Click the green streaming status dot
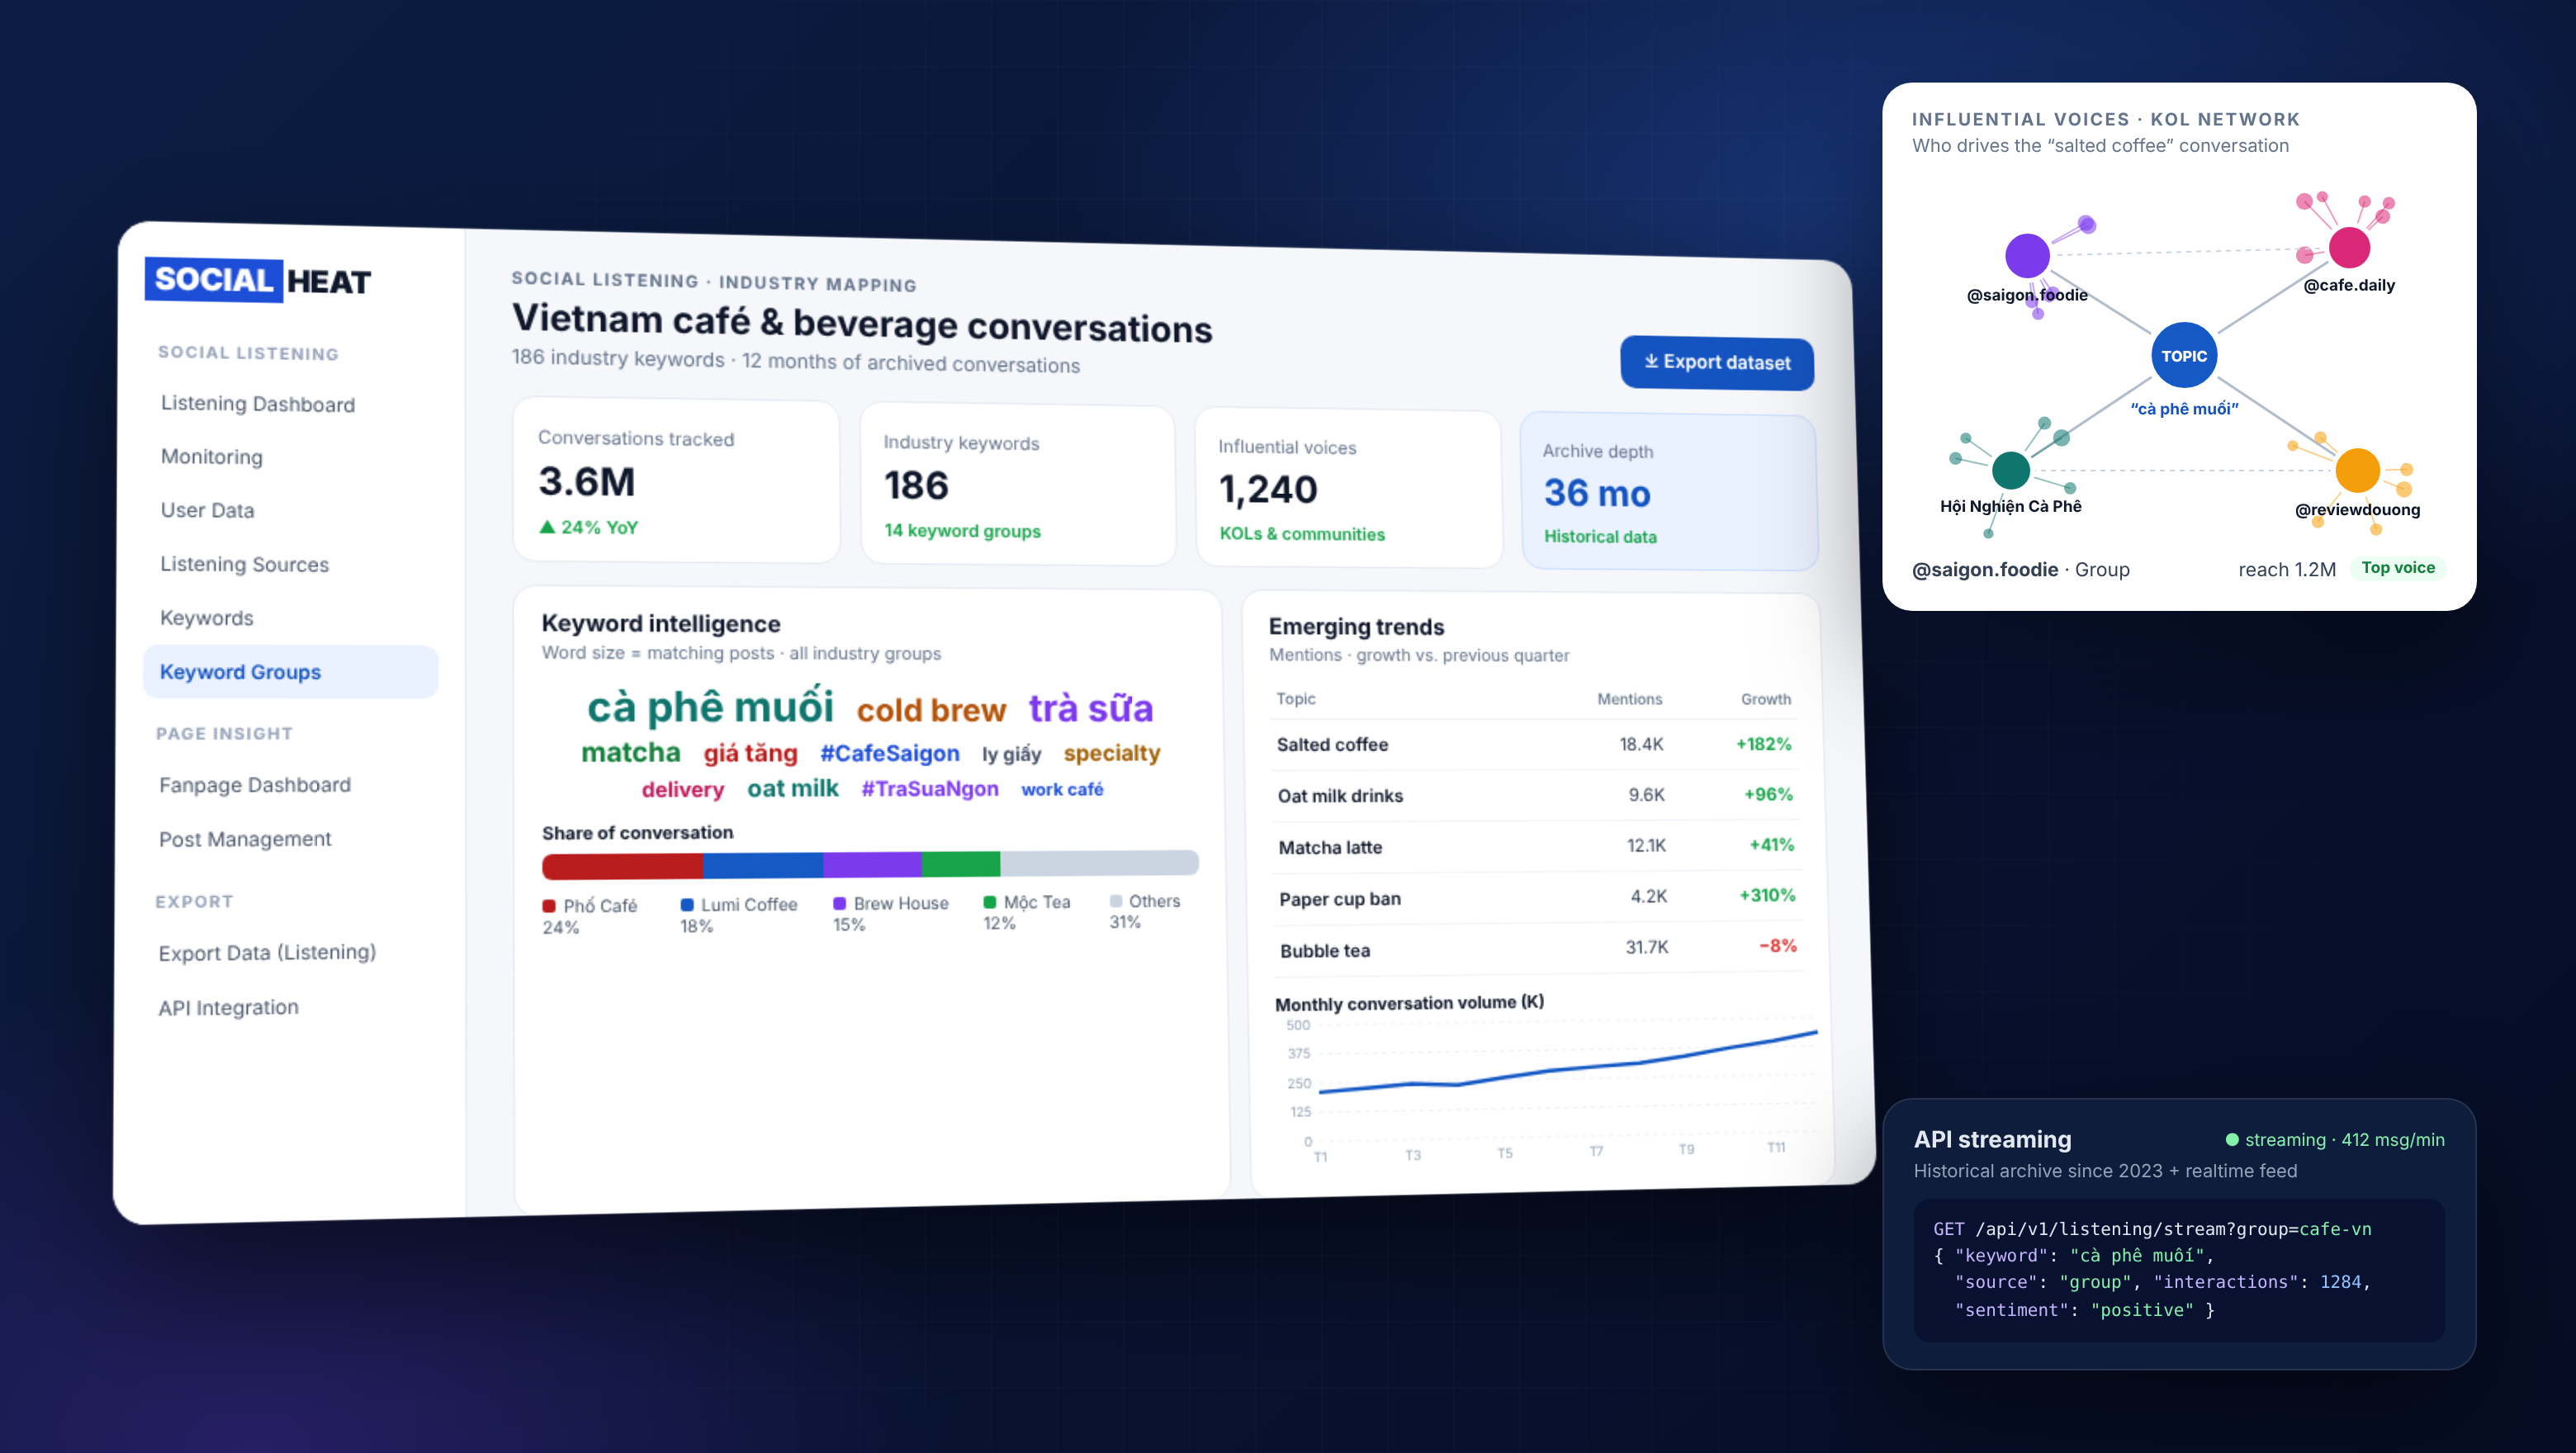2576x1453 pixels. [x=2231, y=1139]
